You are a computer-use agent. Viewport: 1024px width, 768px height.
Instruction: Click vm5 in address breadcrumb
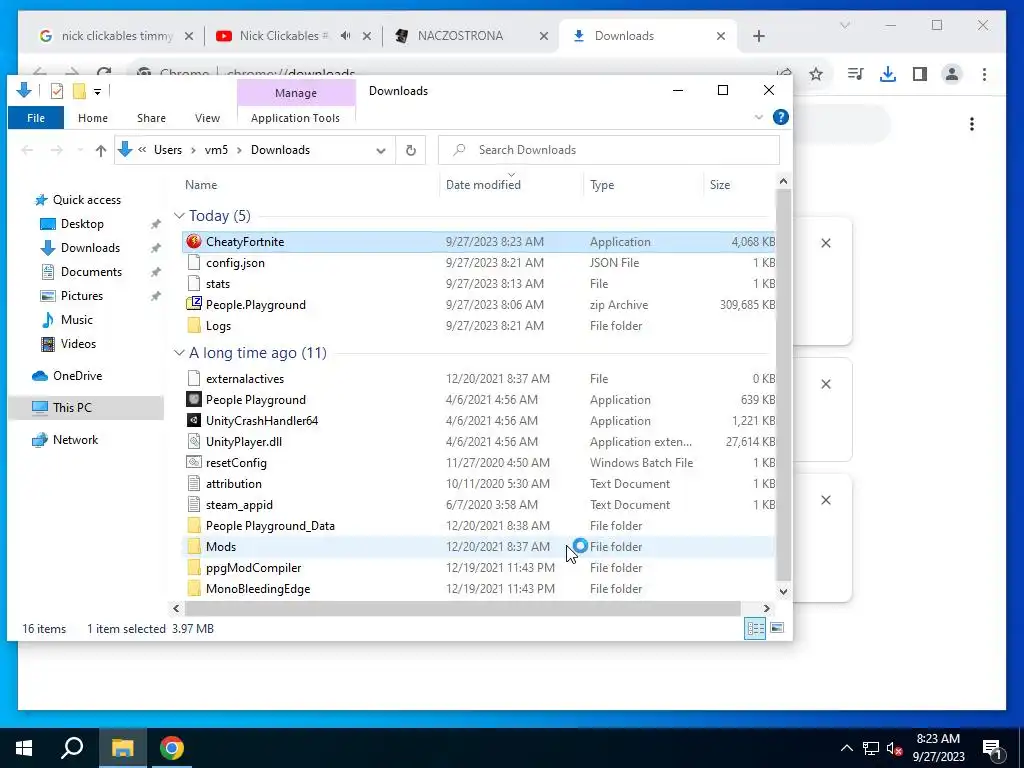click(x=216, y=150)
